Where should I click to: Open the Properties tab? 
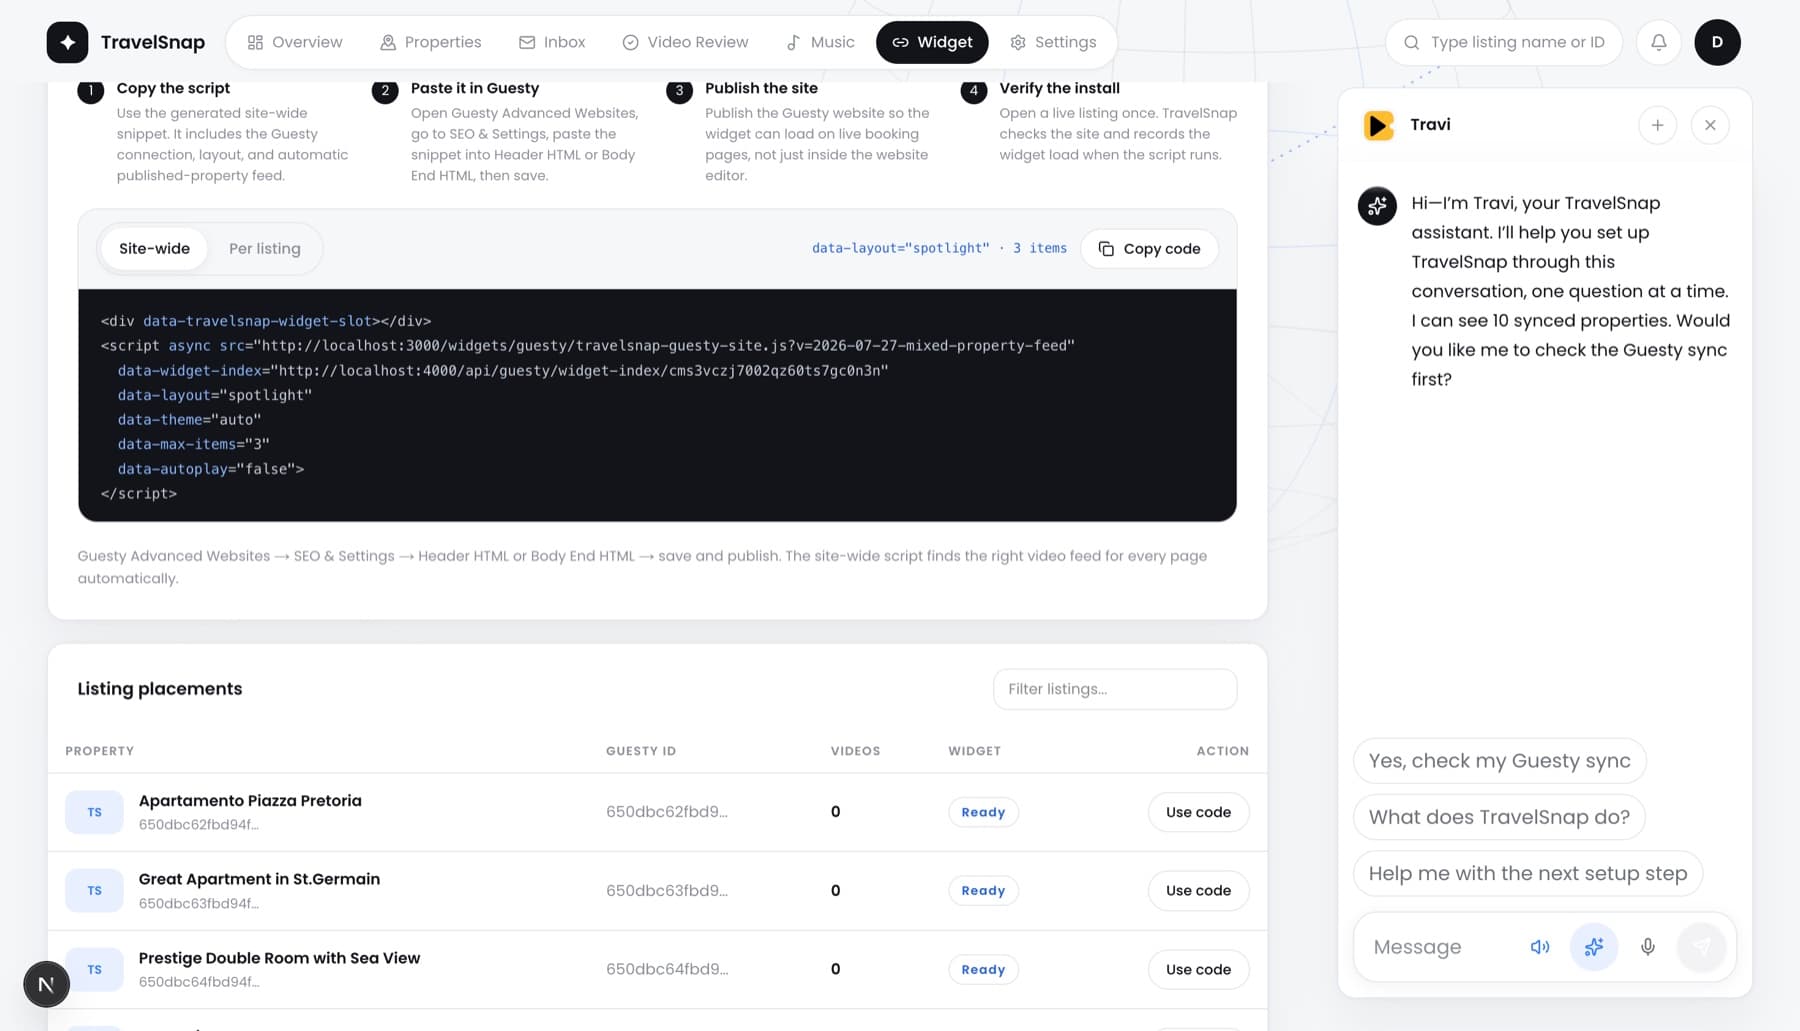(431, 42)
